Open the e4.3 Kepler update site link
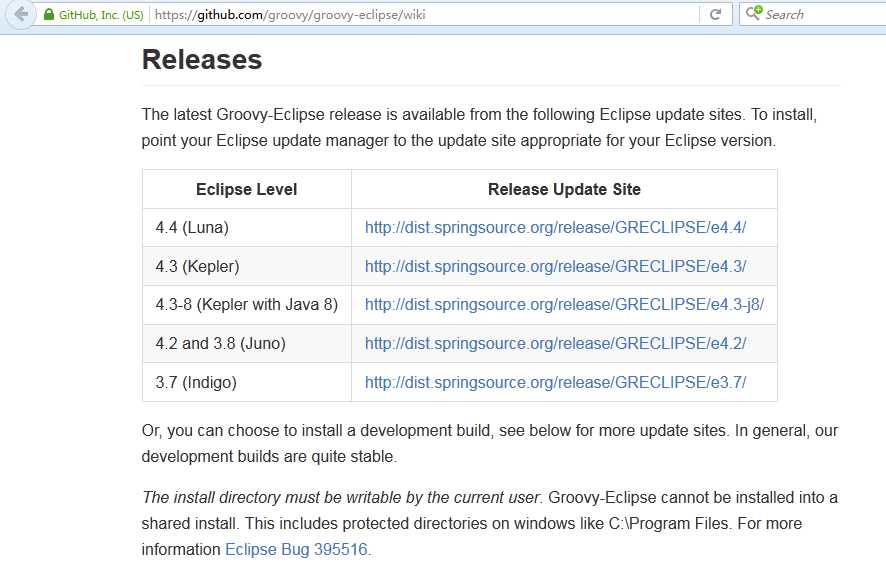The width and height of the screenshot is (886, 564). [x=555, y=266]
